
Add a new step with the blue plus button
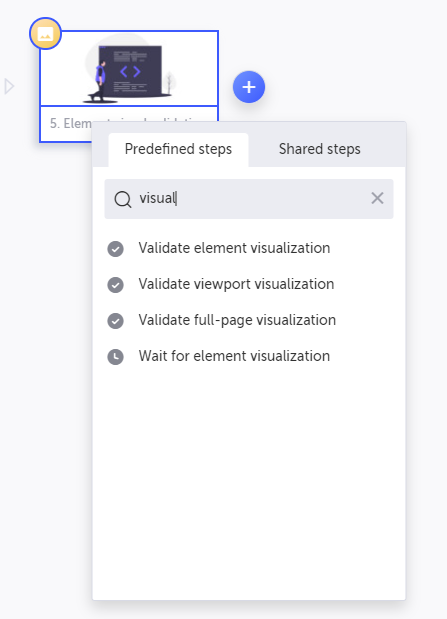pos(249,87)
